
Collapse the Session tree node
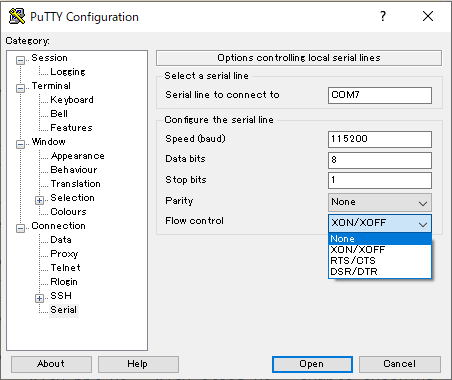20,60
